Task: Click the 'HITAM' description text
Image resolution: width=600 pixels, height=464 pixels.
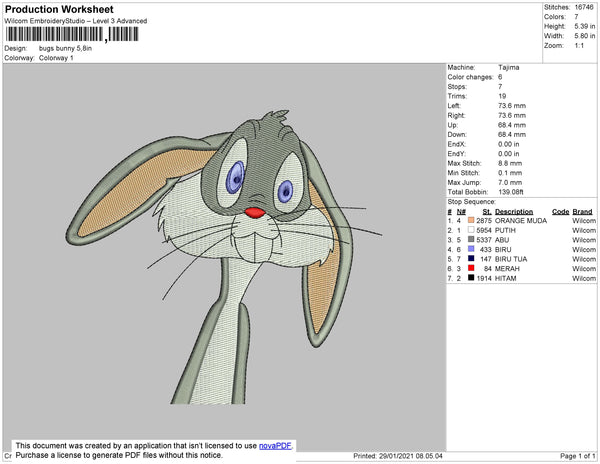Action: click(x=505, y=278)
